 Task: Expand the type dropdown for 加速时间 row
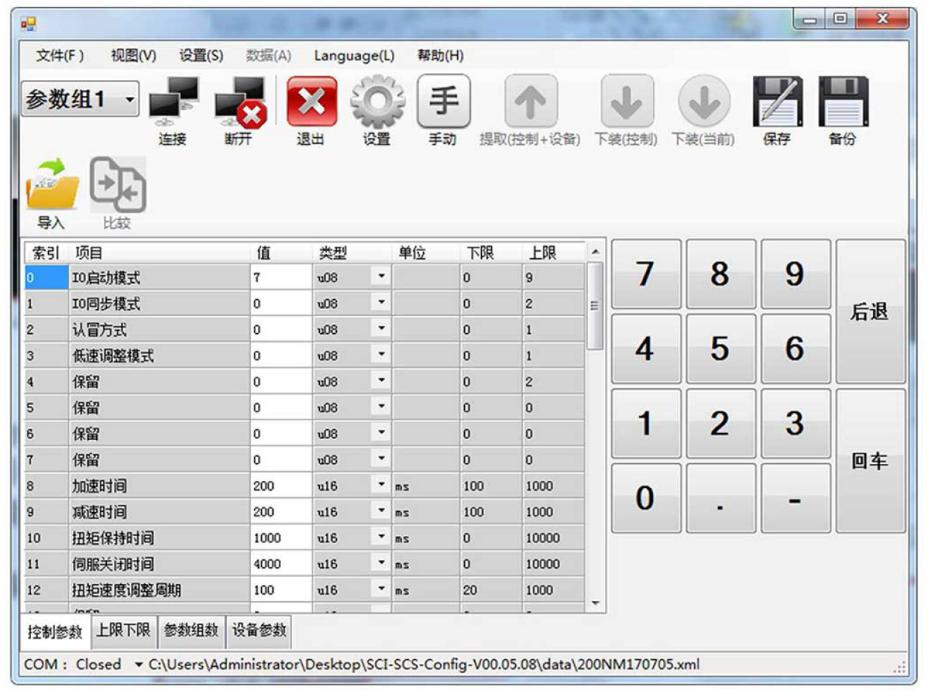click(381, 485)
